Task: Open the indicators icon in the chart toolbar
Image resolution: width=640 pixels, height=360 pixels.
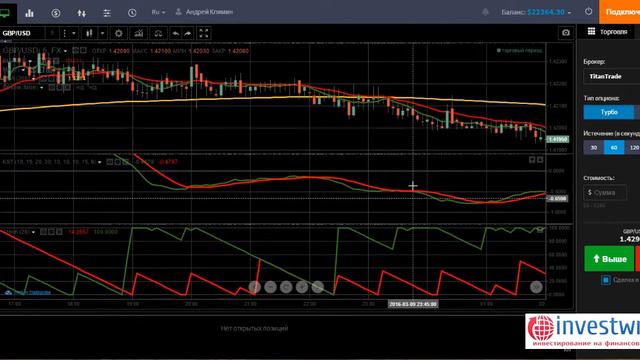Action: (x=139, y=33)
